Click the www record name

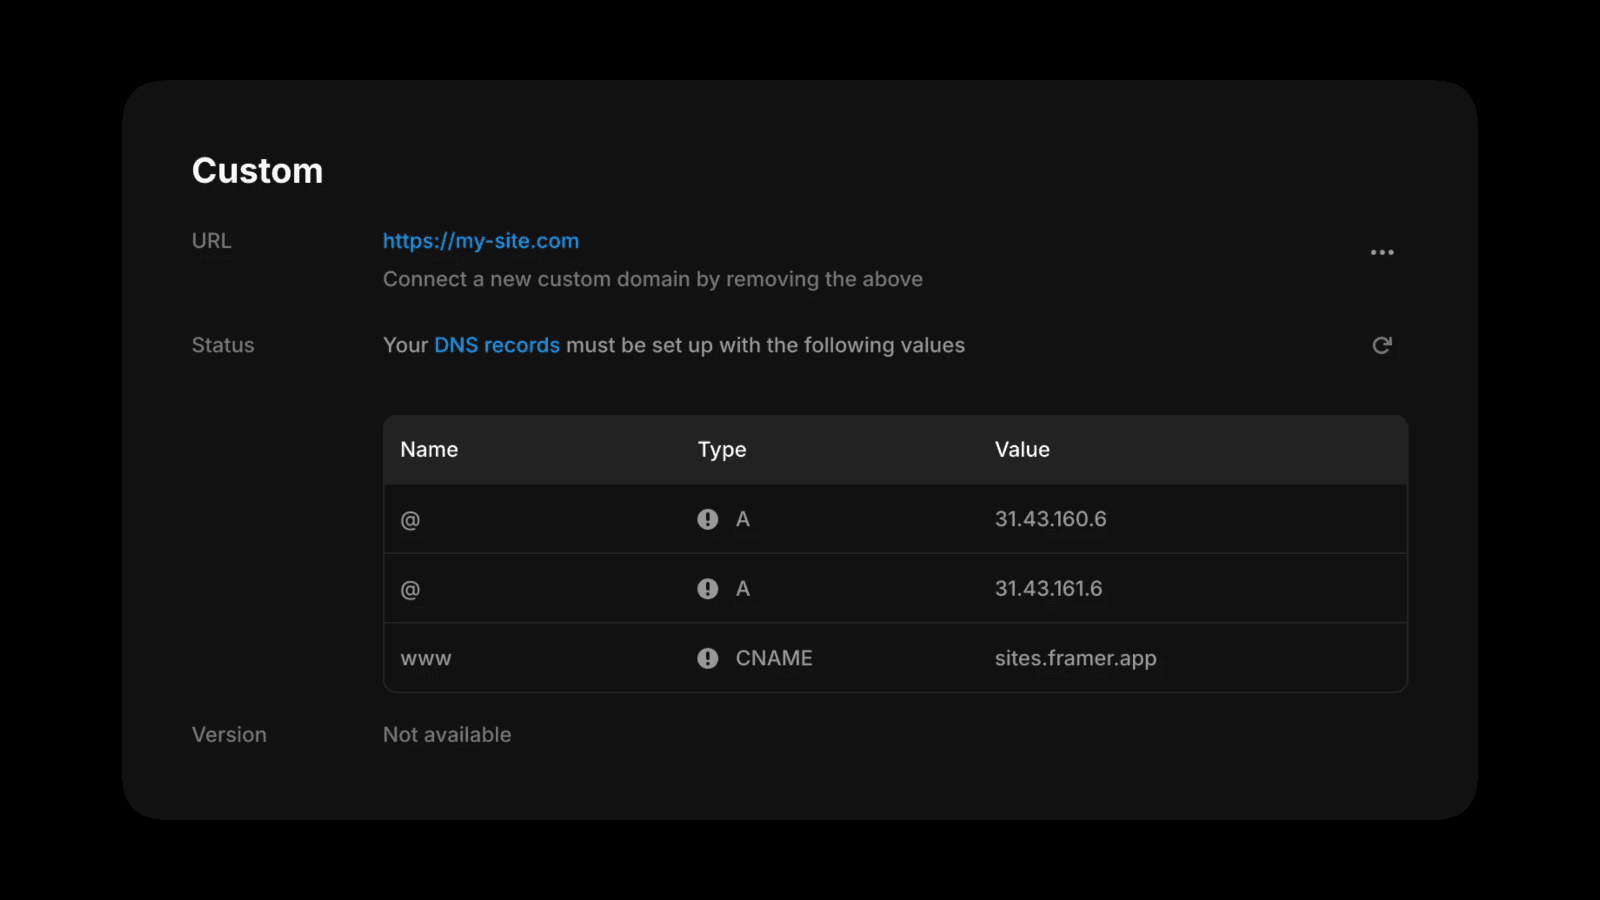[x=426, y=659]
